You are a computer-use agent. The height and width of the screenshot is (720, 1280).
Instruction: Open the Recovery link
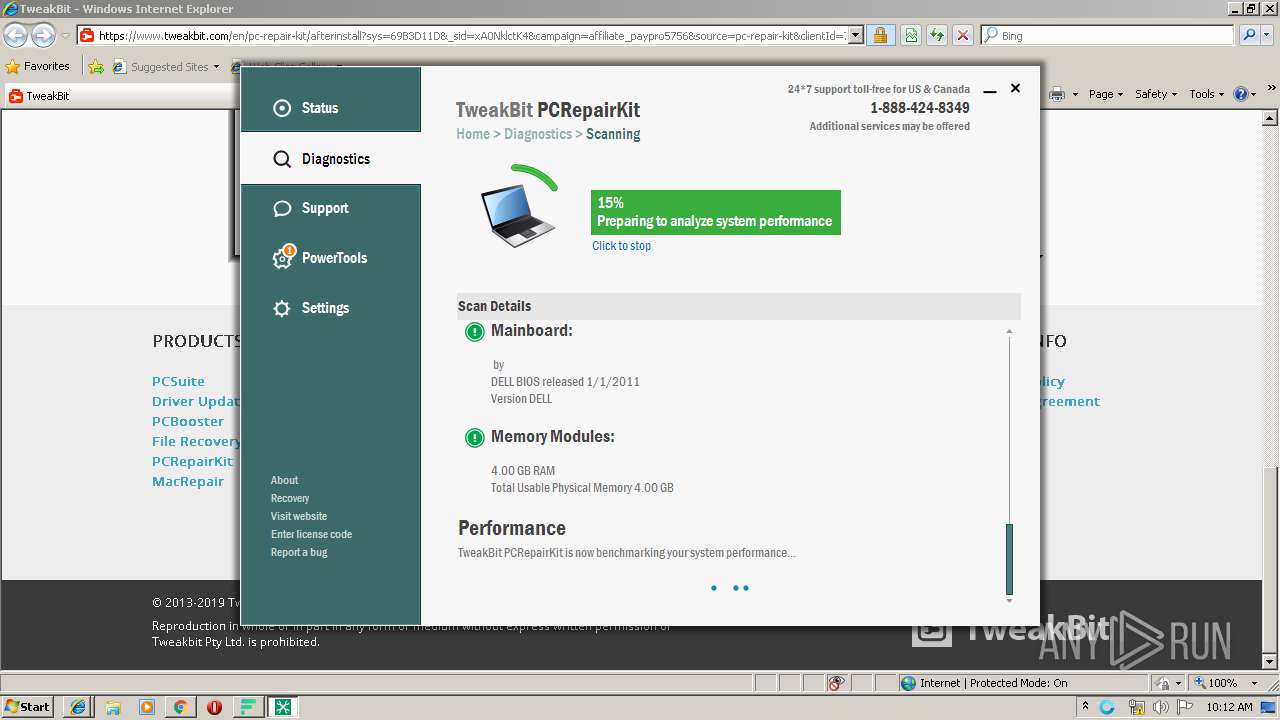click(290, 498)
